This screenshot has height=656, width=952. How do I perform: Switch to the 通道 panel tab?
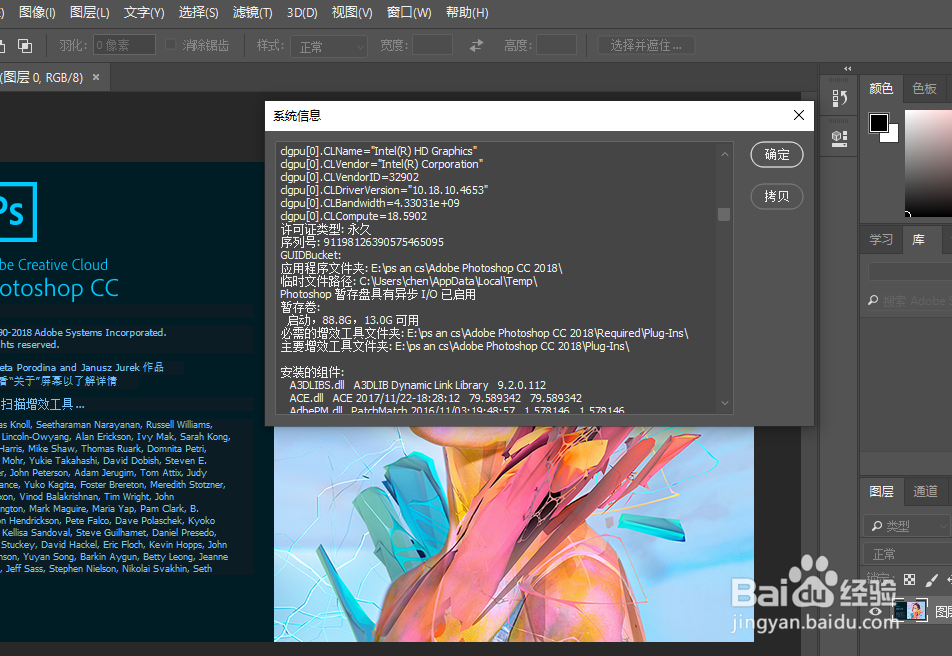click(x=925, y=491)
